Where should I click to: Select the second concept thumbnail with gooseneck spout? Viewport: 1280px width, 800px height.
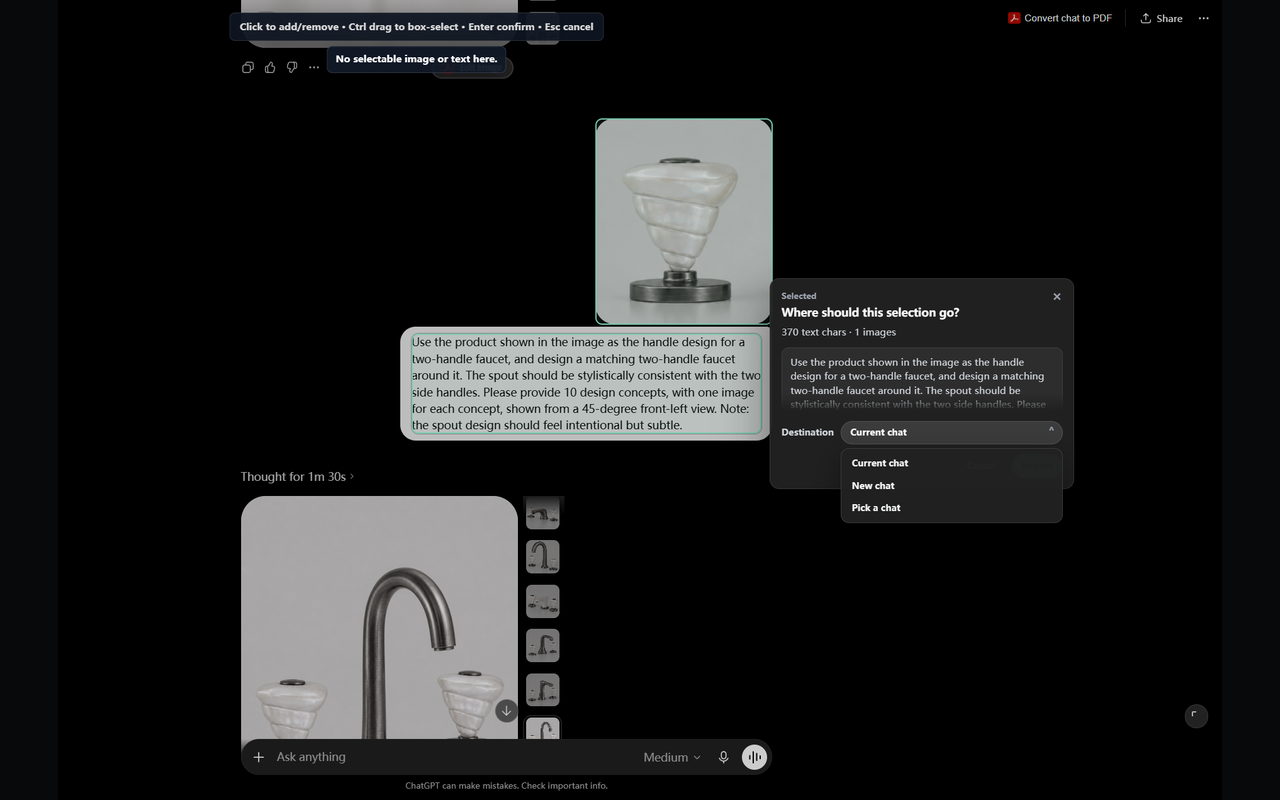[x=542, y=557]
